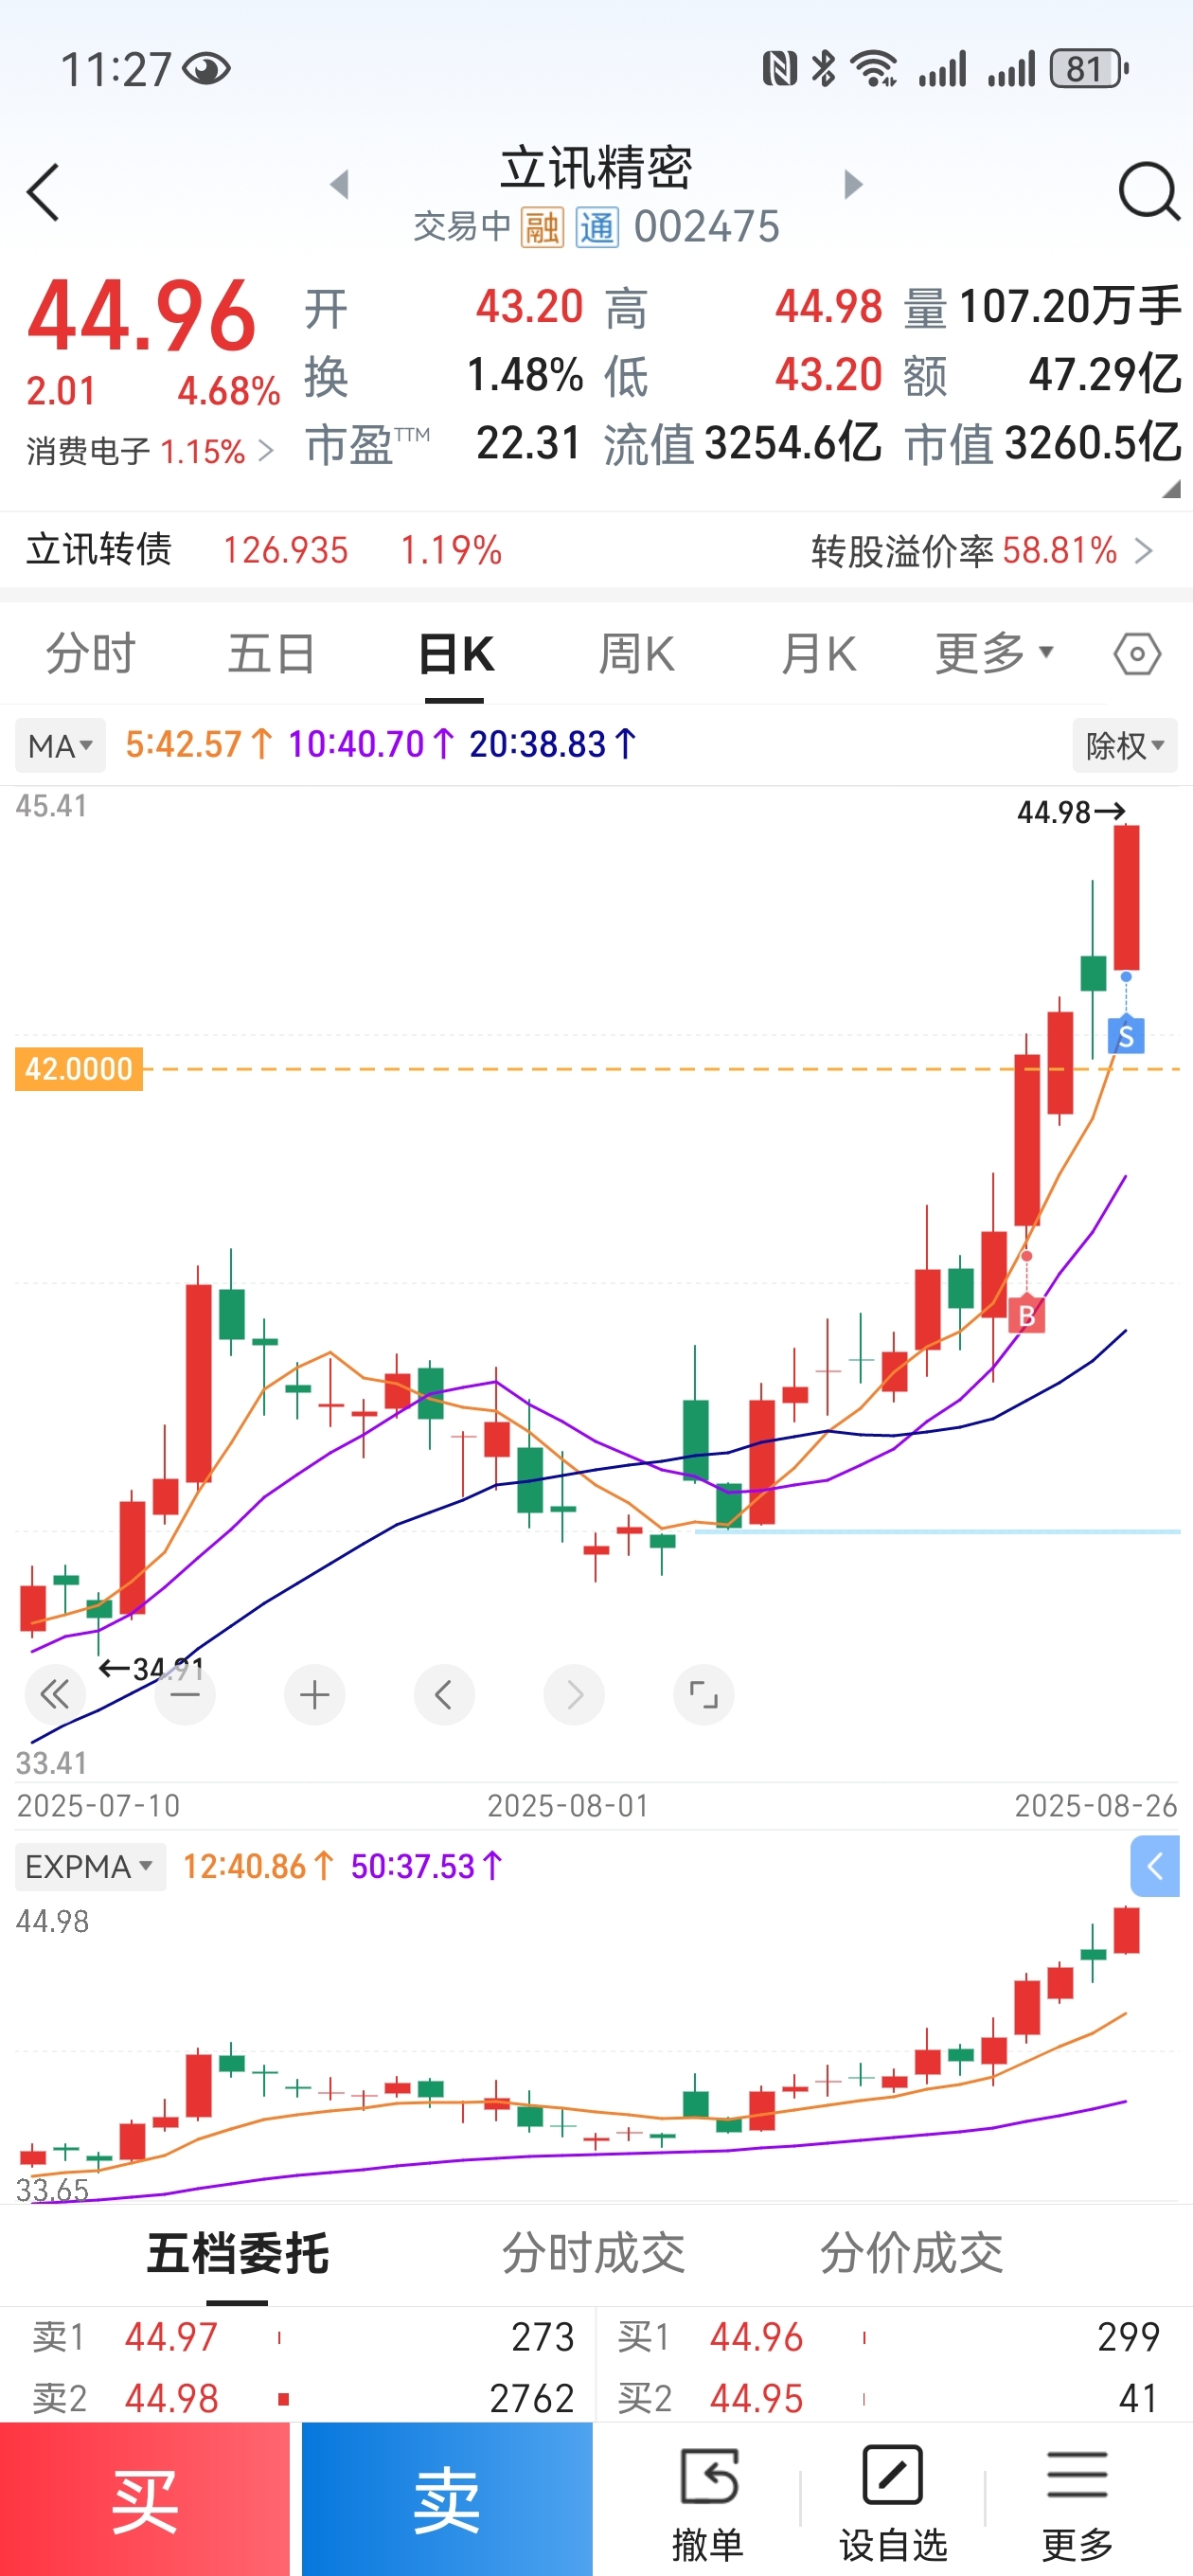The height and width of the screenshot is (2576, 1193).
Task: Jump to earliest data with double-left arrow
Action: (x=55, y=1694)
